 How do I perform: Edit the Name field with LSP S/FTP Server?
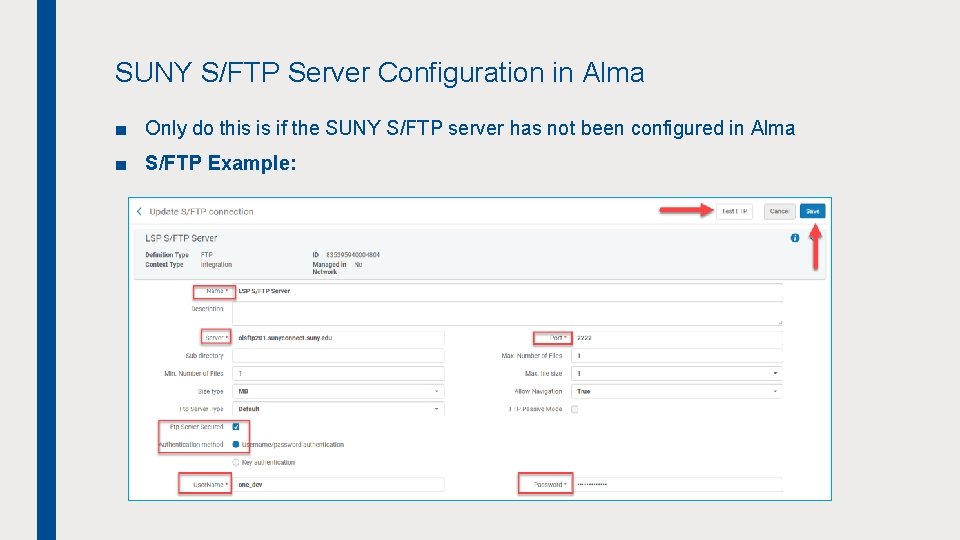tap(508, 291)
